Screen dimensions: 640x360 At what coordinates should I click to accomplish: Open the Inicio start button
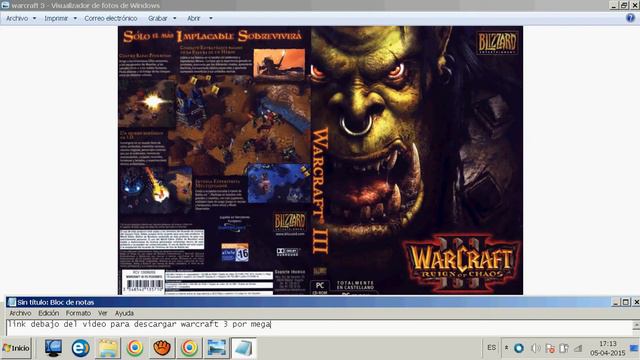(x=16, y=348)
